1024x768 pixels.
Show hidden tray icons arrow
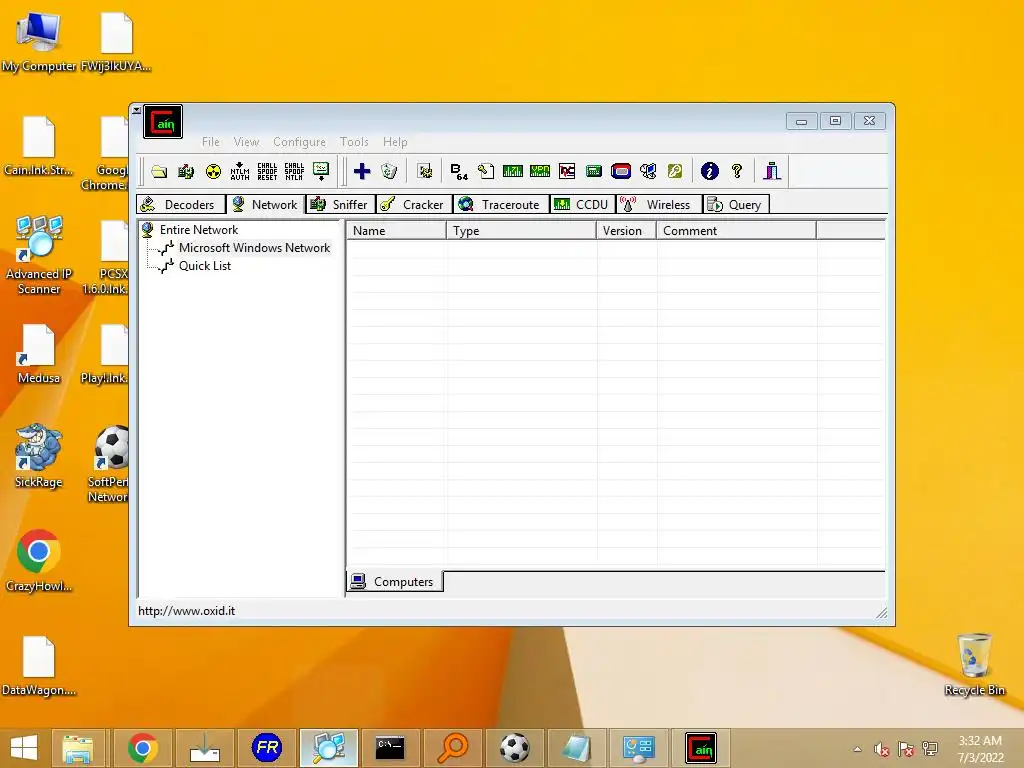tap(857, 749)
